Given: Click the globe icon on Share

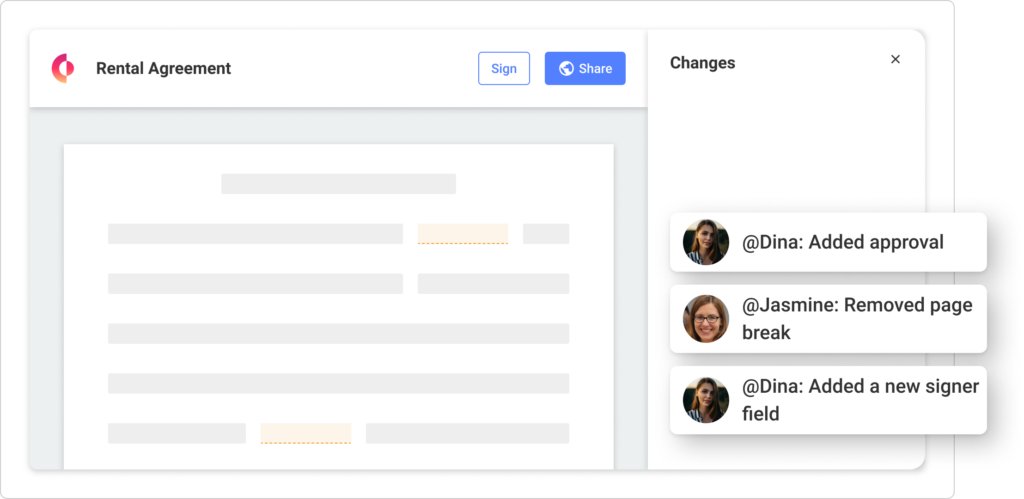Looking at the screenshot, I should [566, 69].
